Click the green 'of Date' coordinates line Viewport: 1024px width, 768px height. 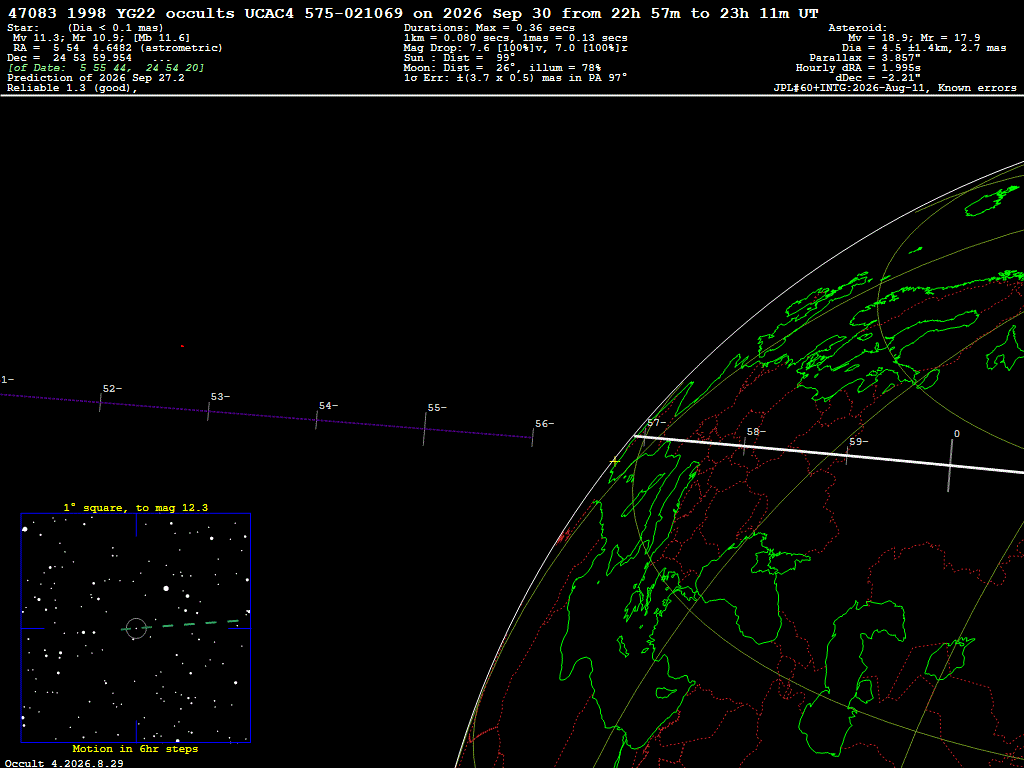pos(106,68)
